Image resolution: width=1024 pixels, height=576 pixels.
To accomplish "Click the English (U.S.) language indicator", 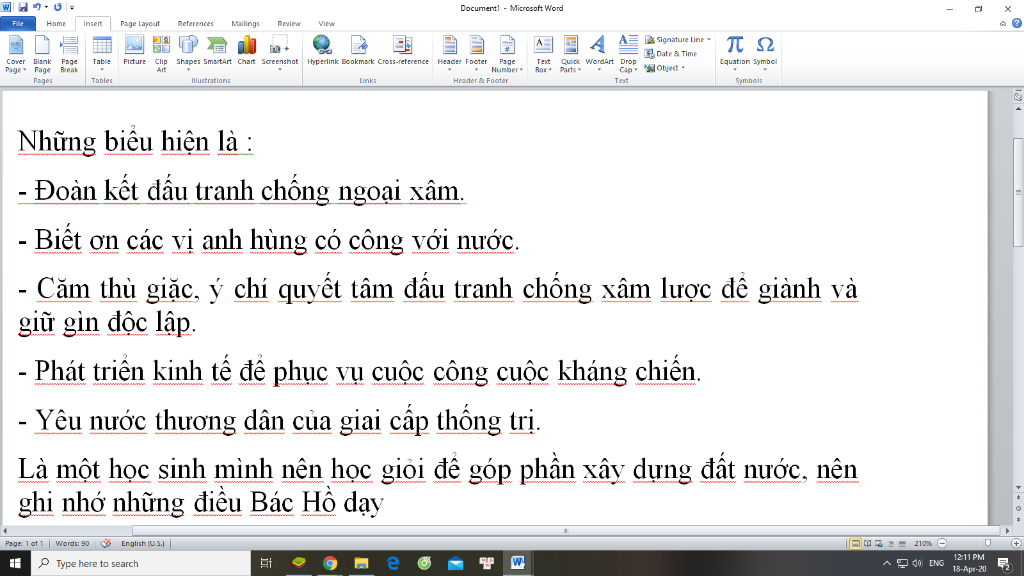I will (x=143, y=543).
